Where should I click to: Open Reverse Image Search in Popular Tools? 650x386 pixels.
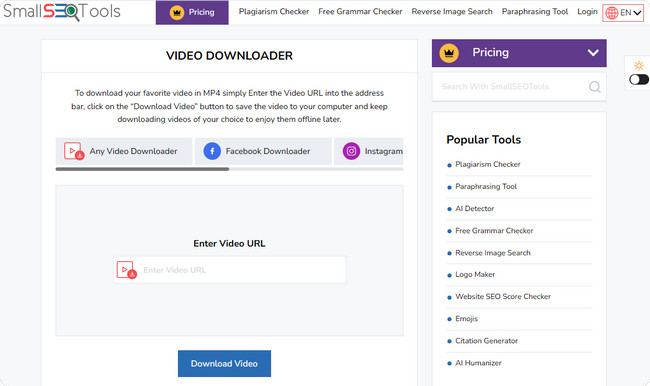493,253
